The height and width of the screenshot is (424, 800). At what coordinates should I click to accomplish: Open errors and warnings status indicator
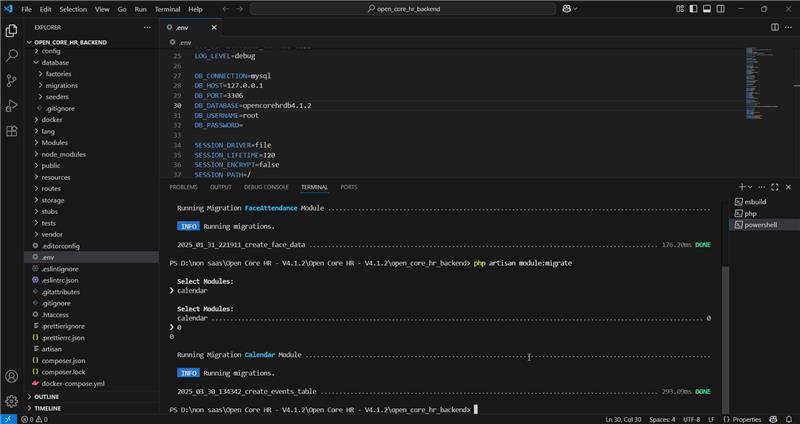tap(34, 419)
